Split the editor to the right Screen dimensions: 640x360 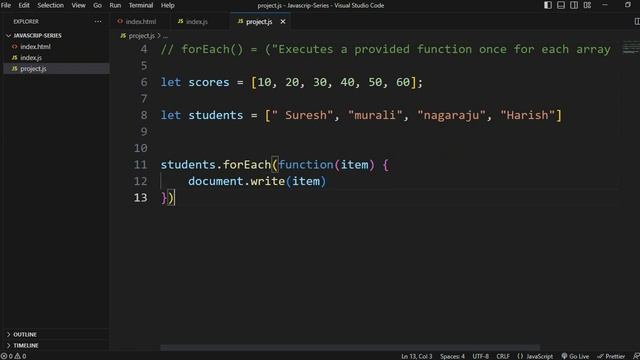[636, 22]
